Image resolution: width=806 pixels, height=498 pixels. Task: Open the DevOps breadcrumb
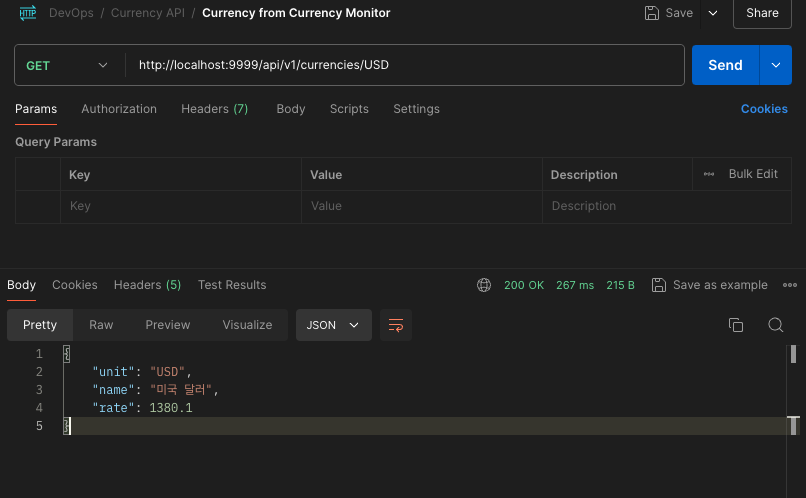click(x=71, y=13)
